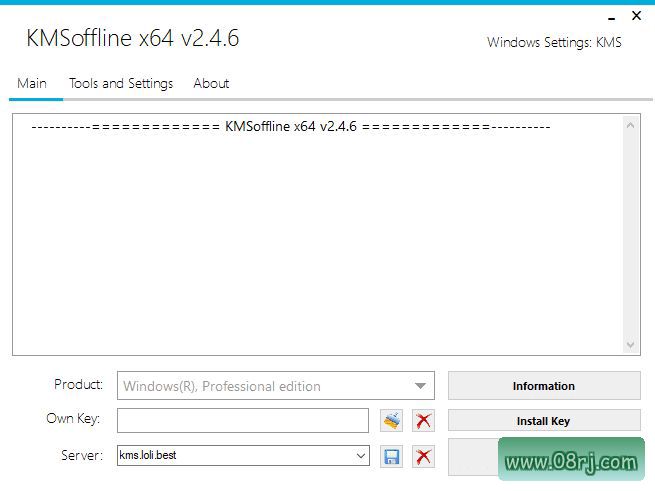Click the partially hidden button below Install Key
This screenshot has width=655, height=491.
pyautogui.click(x=470, y=456)
